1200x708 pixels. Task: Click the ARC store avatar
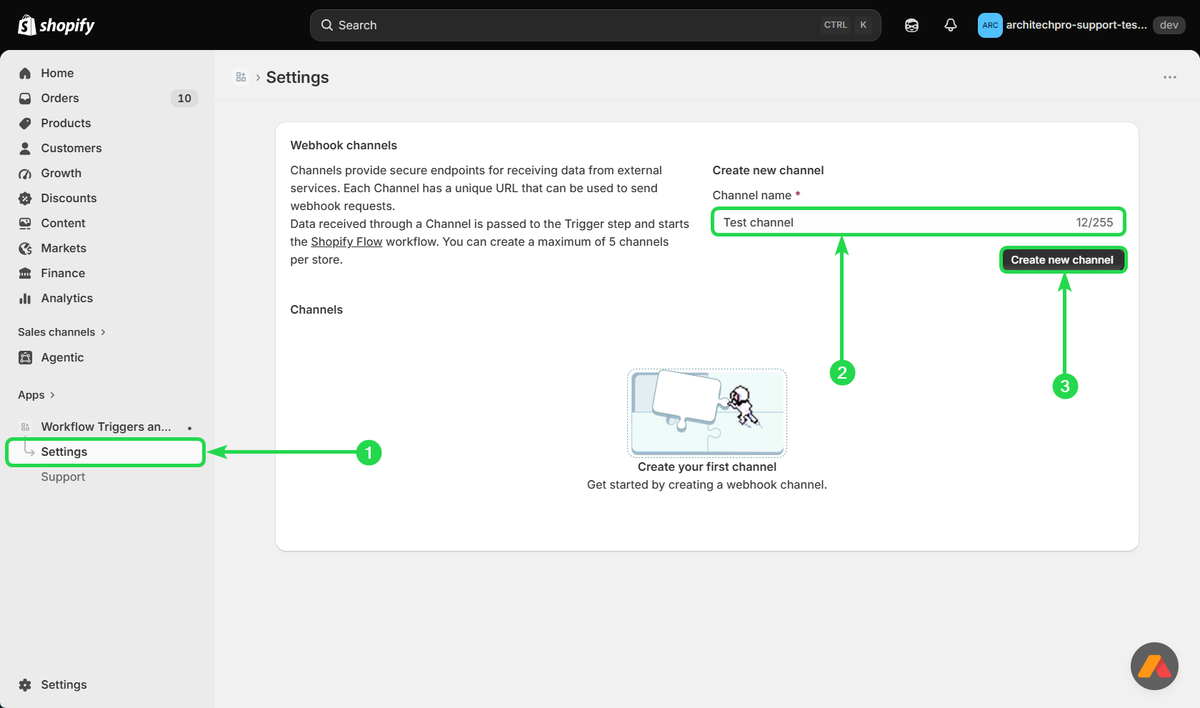990,25
